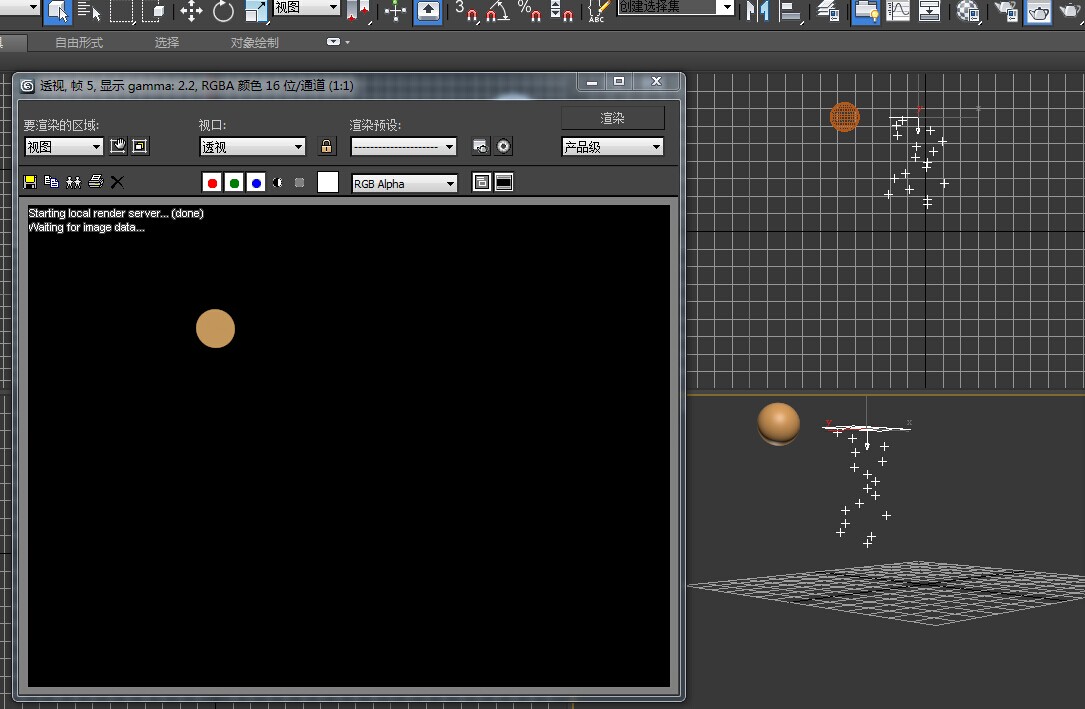This screenshot has width=1085, height=709.
Task: Print the rendered image
Action: [x=95, y=182]
